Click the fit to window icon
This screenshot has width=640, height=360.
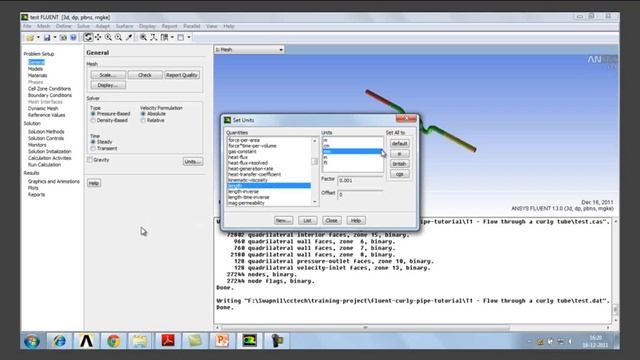click(143, 38)
